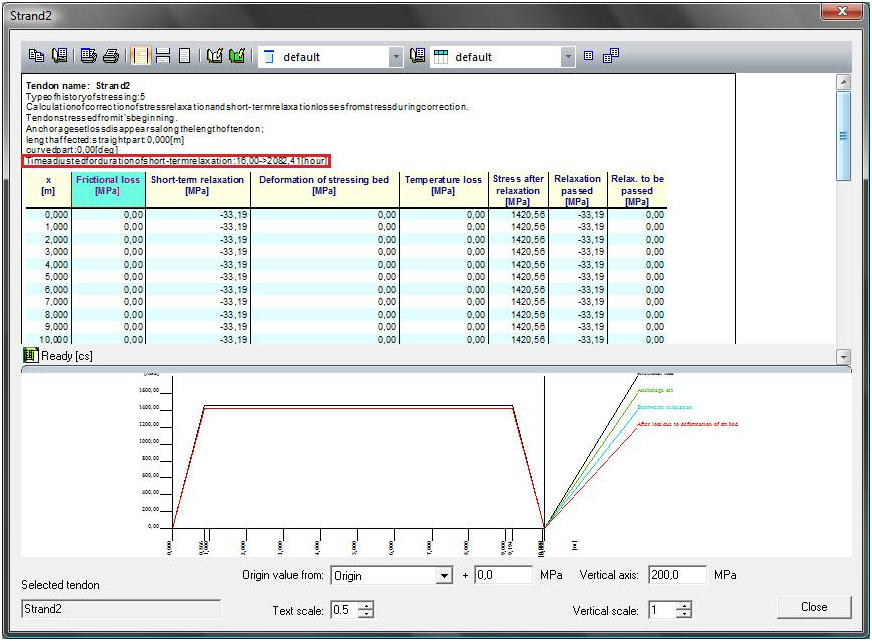This screenshot has height=641, width=872.
Task: Click the Ready [cs] status text
Action: (x=67, y=356)
